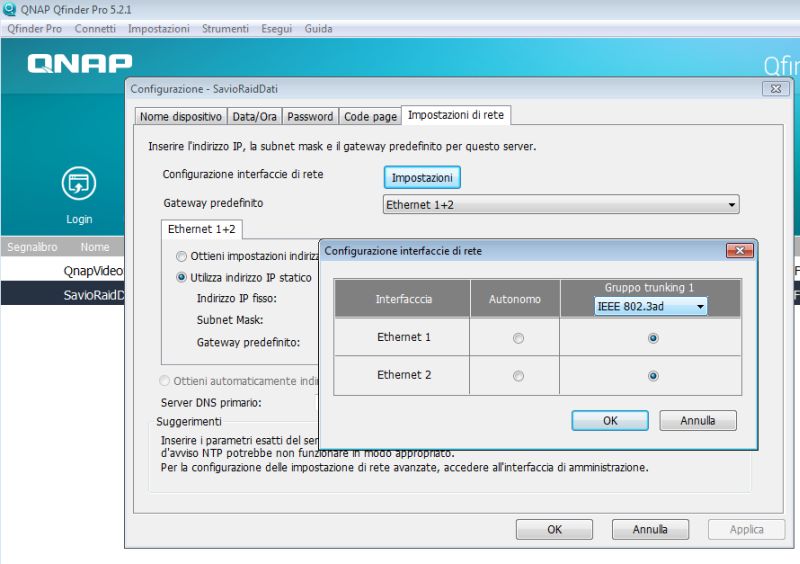The image size is (800, 564).
Task: Close the Configurazione SavioRaidDati window
Action: click(x=775, y=89)
